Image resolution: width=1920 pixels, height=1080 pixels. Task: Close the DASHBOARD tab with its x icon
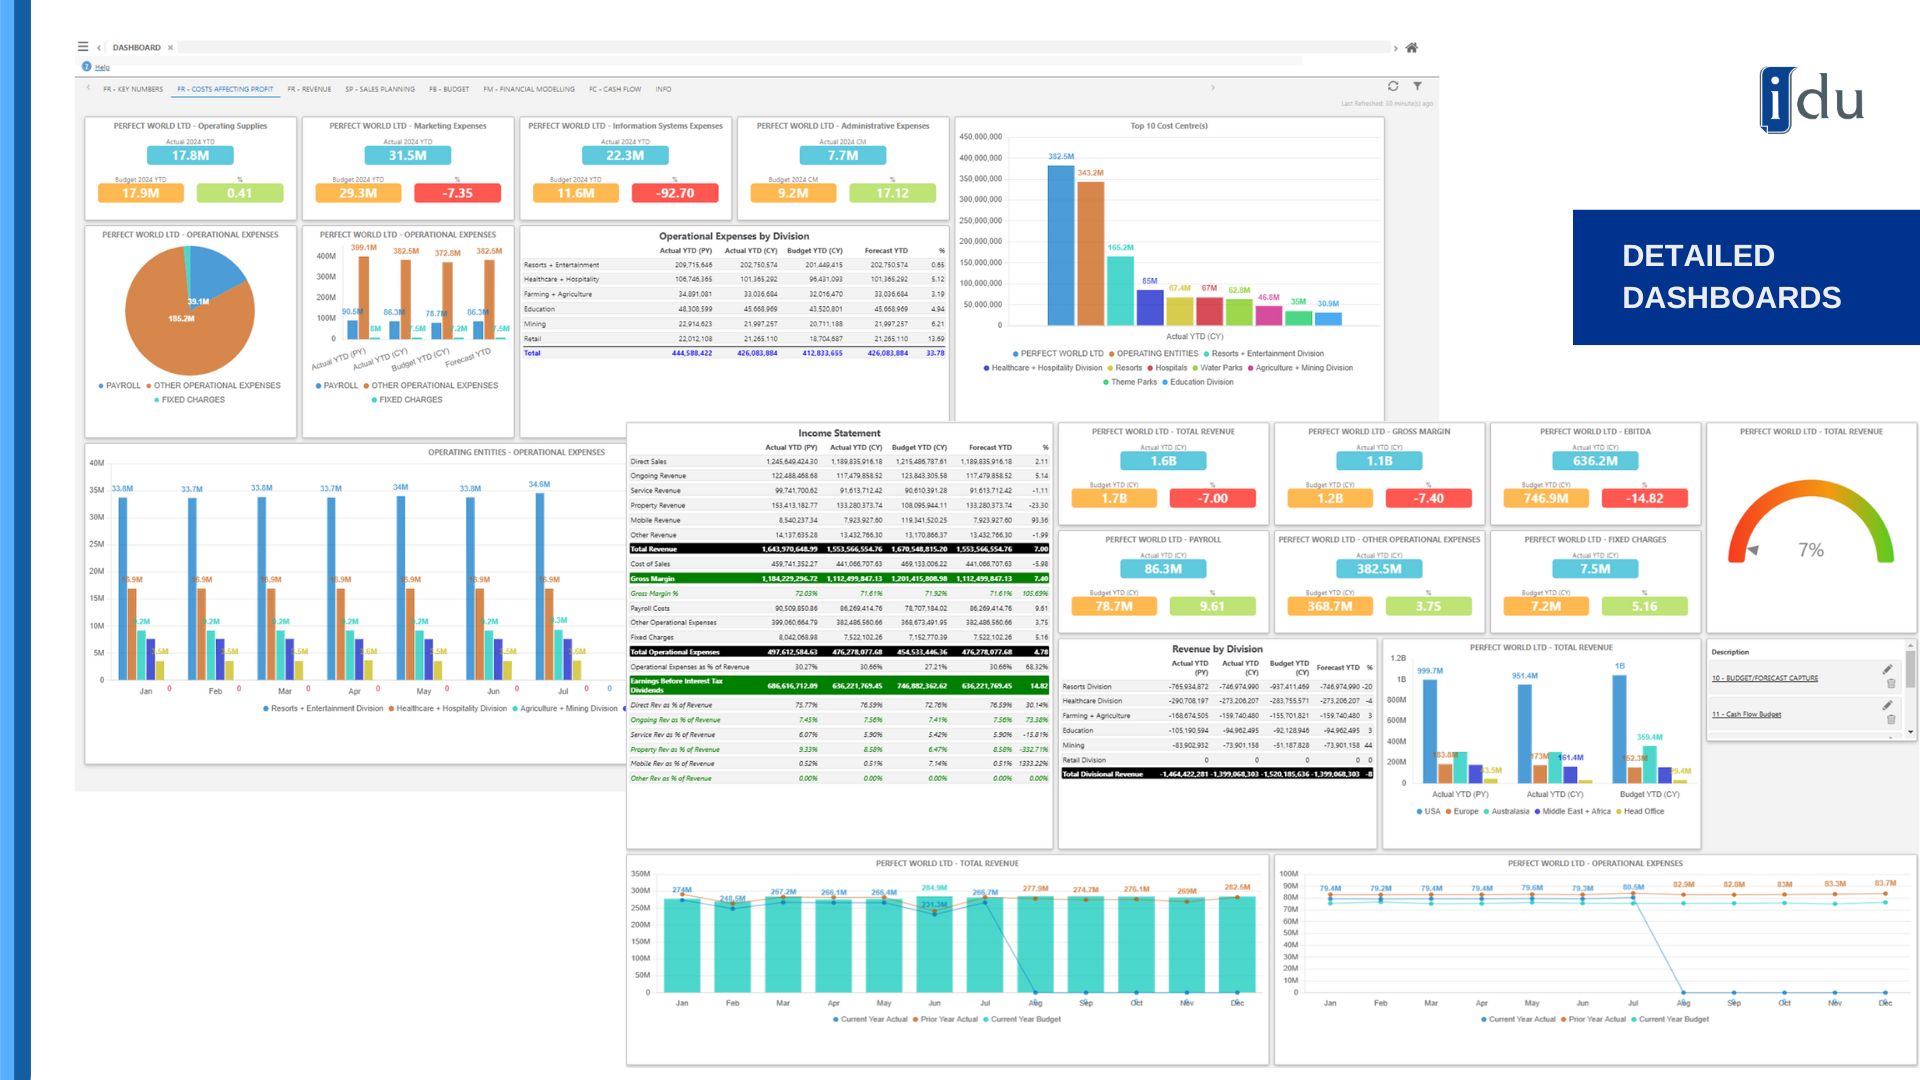click(x=170, y=47)
